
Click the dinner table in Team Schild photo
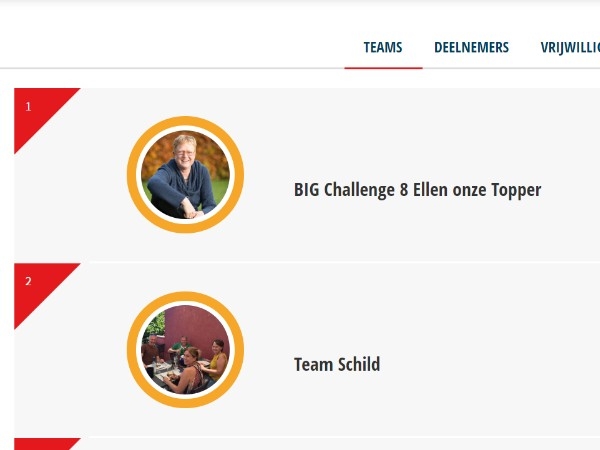click(x=165, y=369)
